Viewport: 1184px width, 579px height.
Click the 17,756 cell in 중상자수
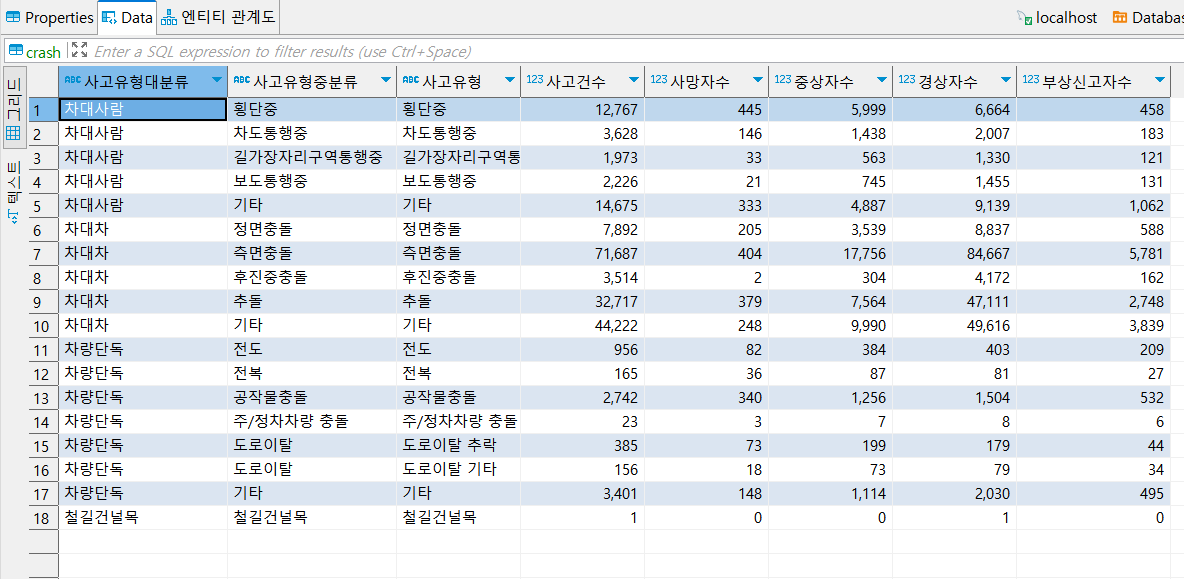(831, 254)
